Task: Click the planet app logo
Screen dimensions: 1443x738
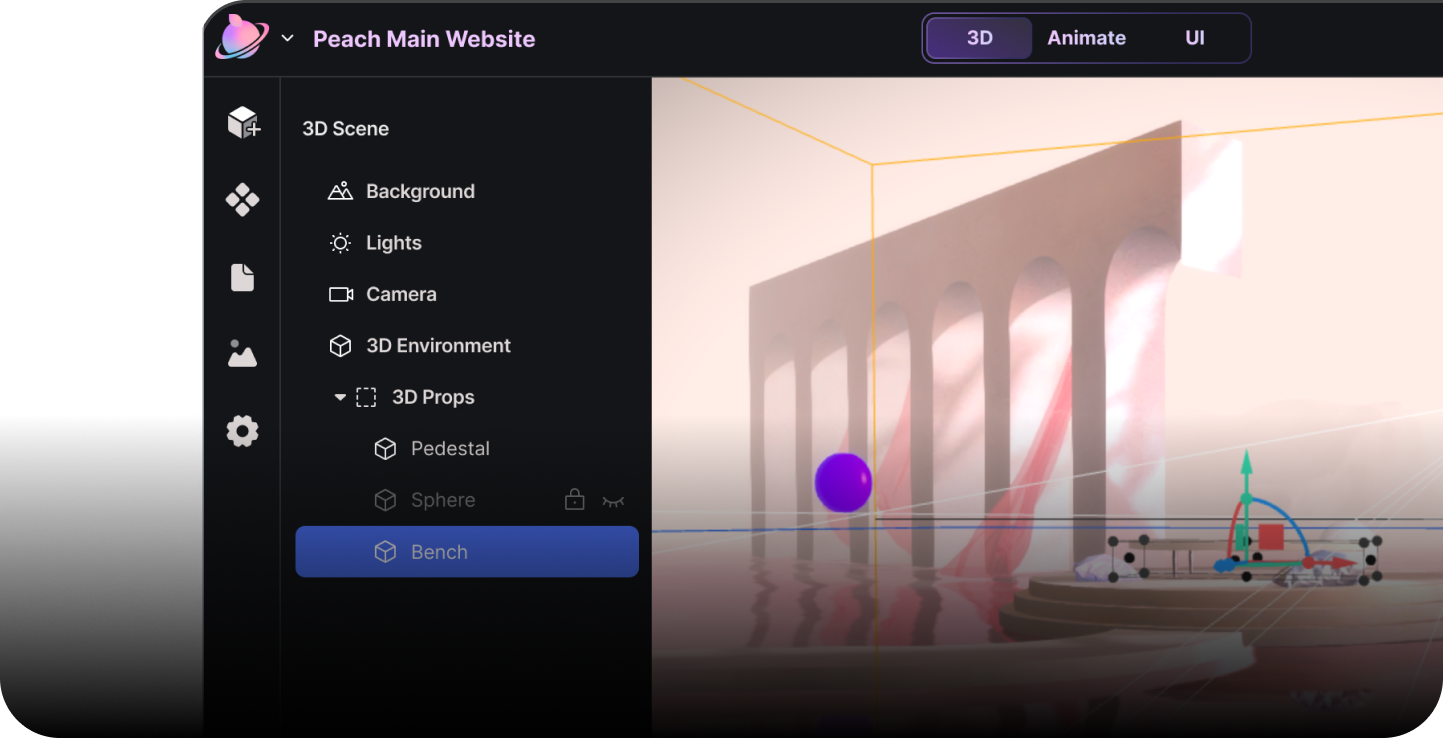Action: [241, 38]
